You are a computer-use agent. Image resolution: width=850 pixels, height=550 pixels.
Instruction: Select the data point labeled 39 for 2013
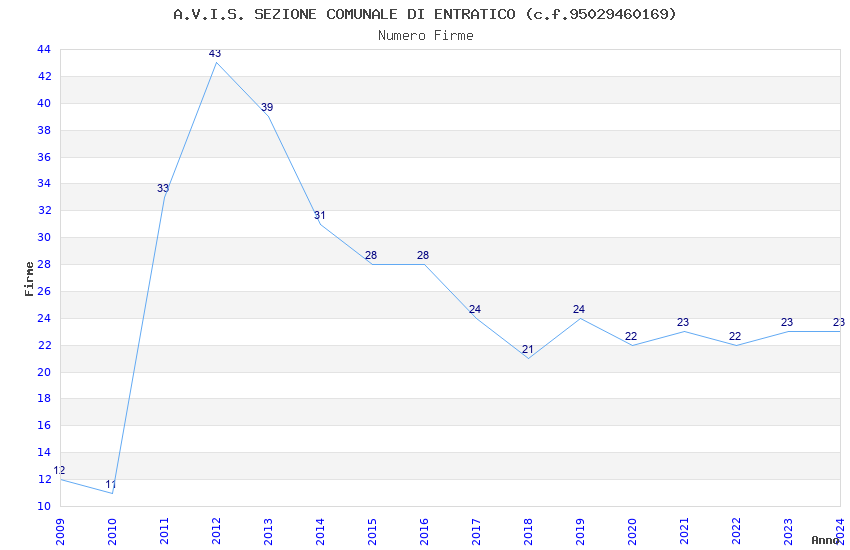(x=267, y=107)
